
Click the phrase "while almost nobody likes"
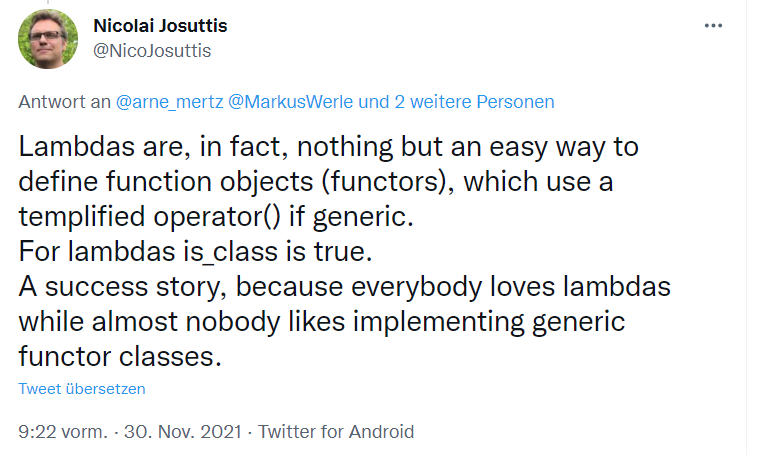click(x=182, y=322)
